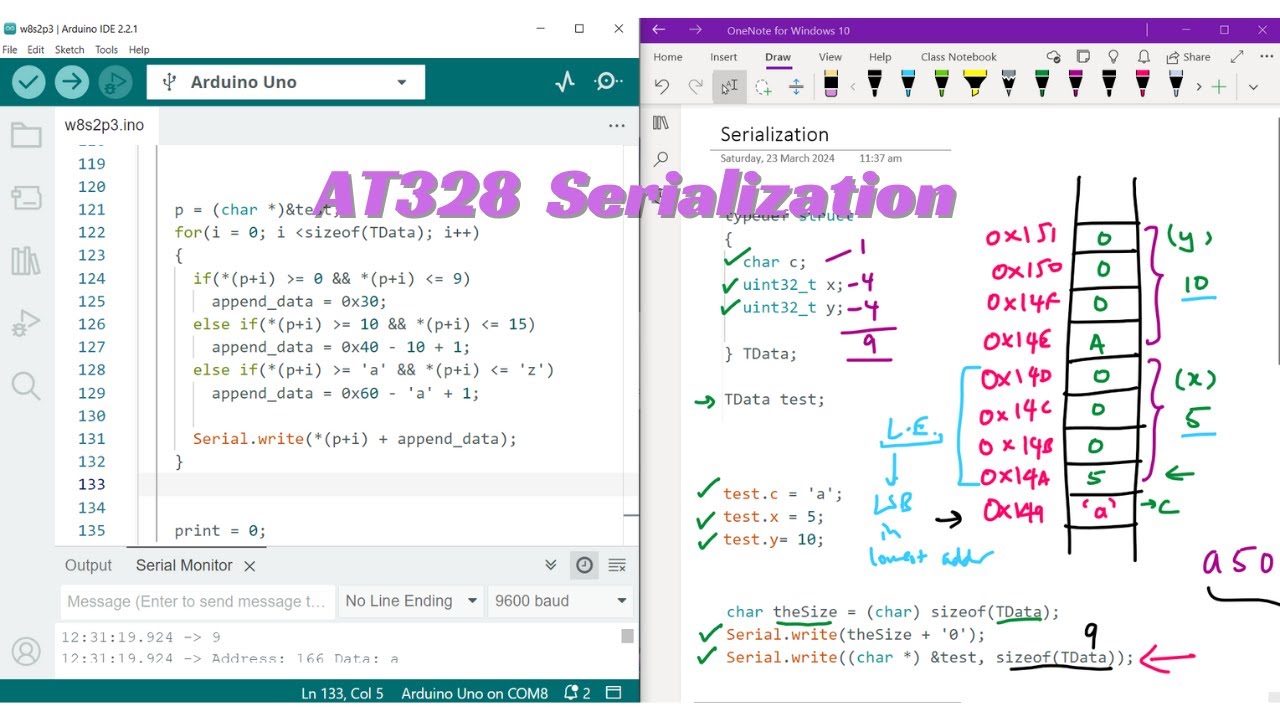Enter full screen mode in OneNote
Image resolution: width=1280 pixels, height=720 pixels.
tap(1237, 57)
